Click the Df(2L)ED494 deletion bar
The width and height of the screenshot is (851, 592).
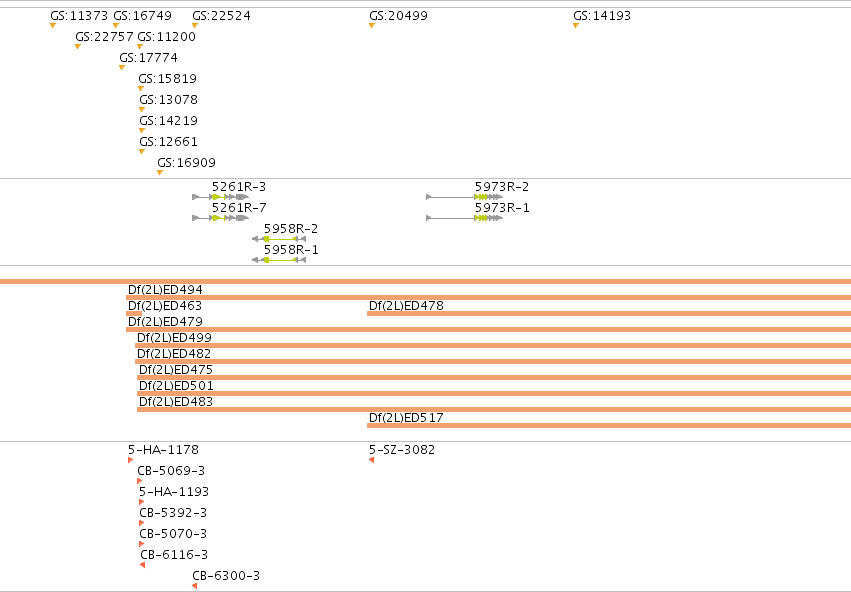pyautogui.click(x=488, y=297)
